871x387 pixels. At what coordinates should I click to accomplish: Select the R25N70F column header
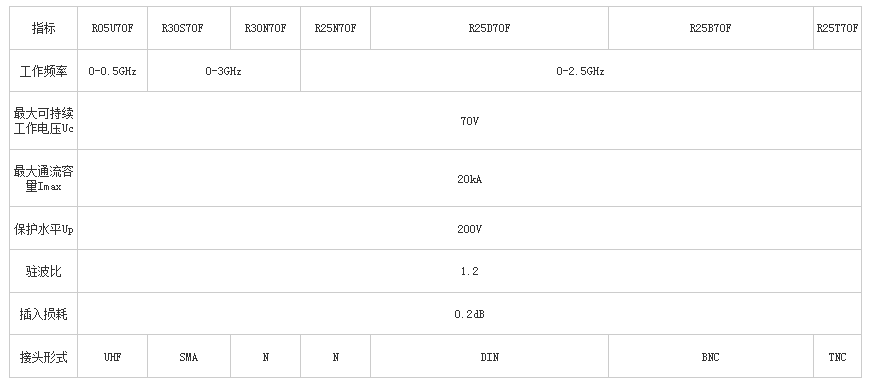(336, 28)
